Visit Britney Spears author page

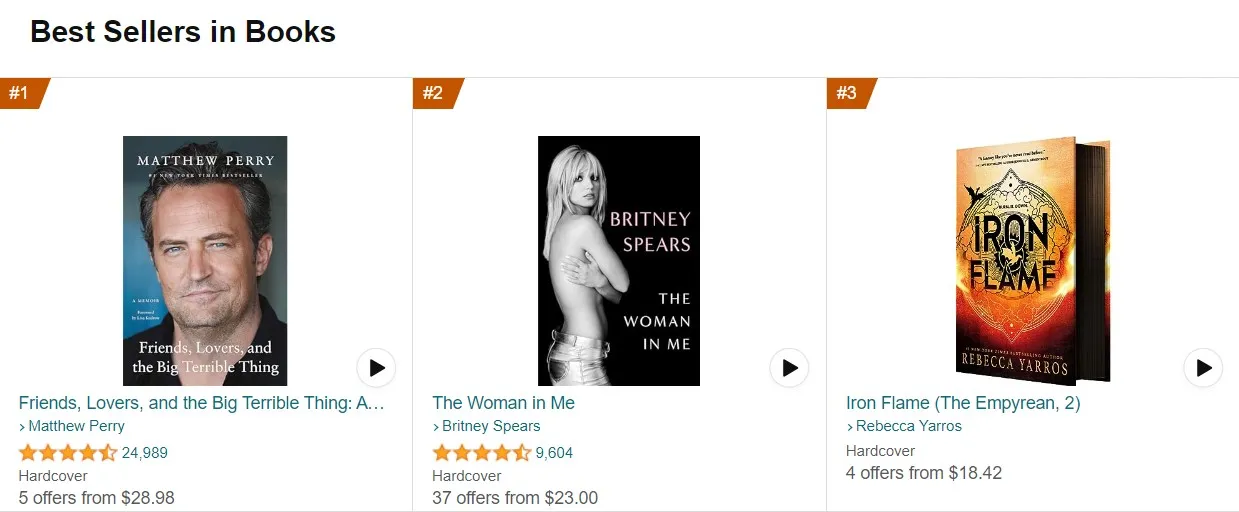pos(491,426)
